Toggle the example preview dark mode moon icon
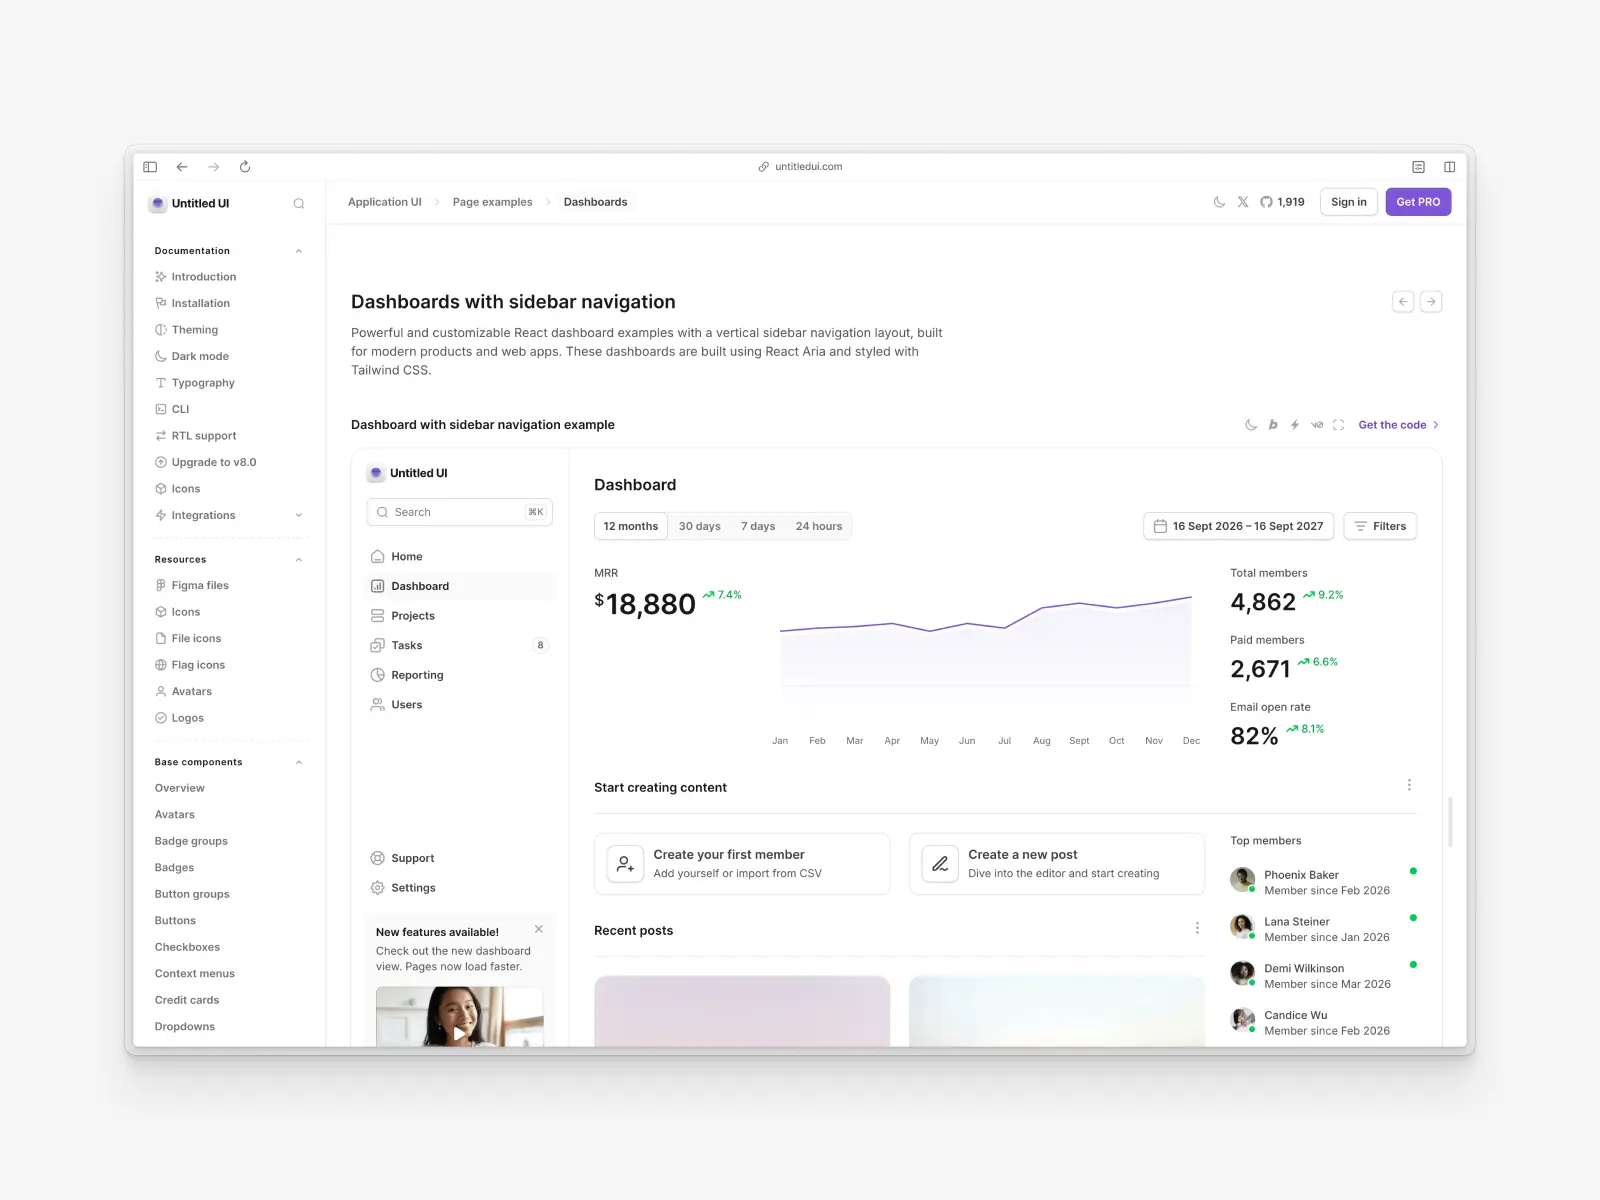Image resolution: width=1600 pixels, height=1200 pixels. click(x=1250, y=425)
